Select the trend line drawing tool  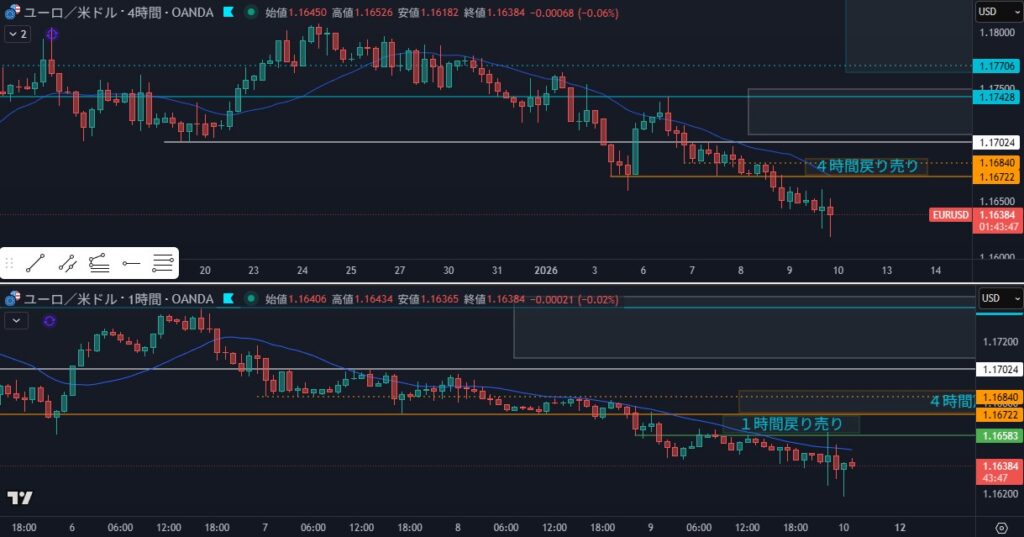coord(35,264)
